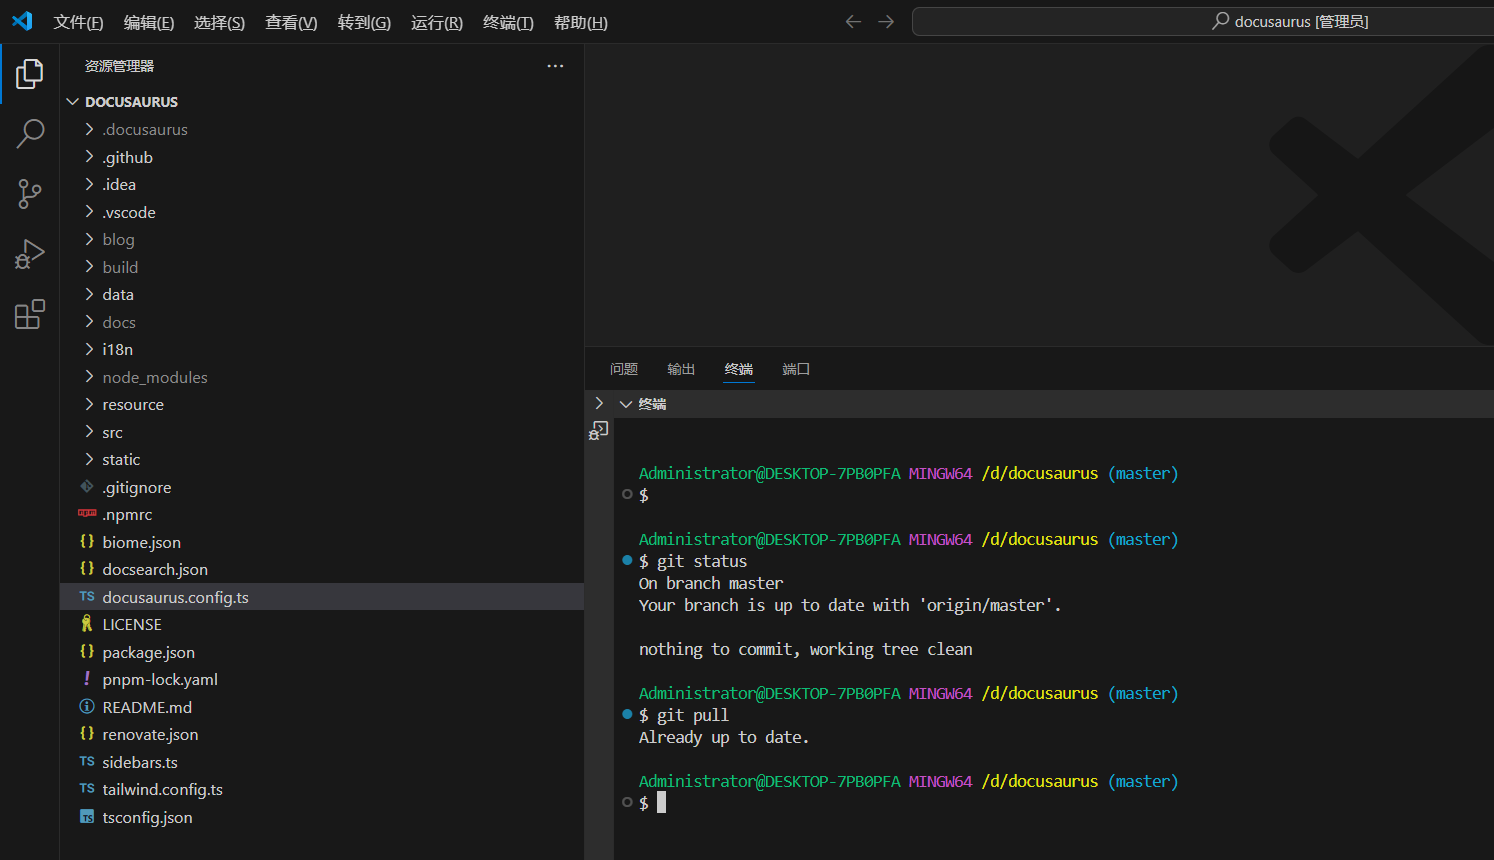
Task: Open the Run and Debug icon
Action: (30, 254)
